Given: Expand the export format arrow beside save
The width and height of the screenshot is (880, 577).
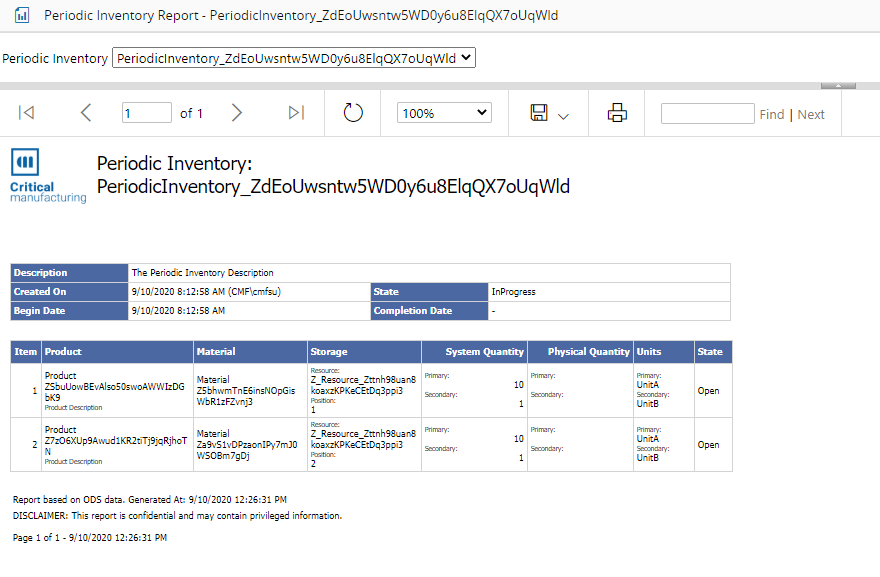Looking at the screenshot, I should 563,116.
